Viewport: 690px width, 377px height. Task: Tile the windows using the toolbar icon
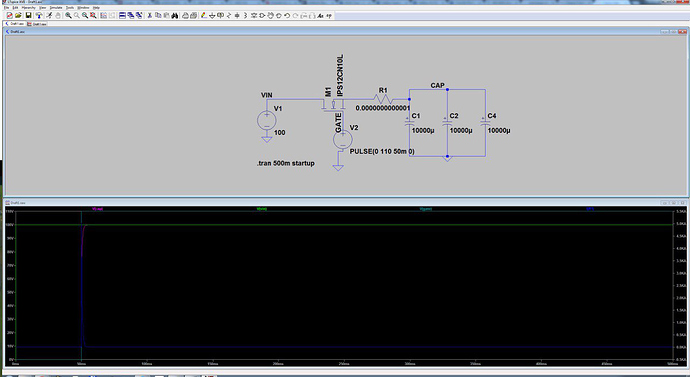(x=122, y=15)
